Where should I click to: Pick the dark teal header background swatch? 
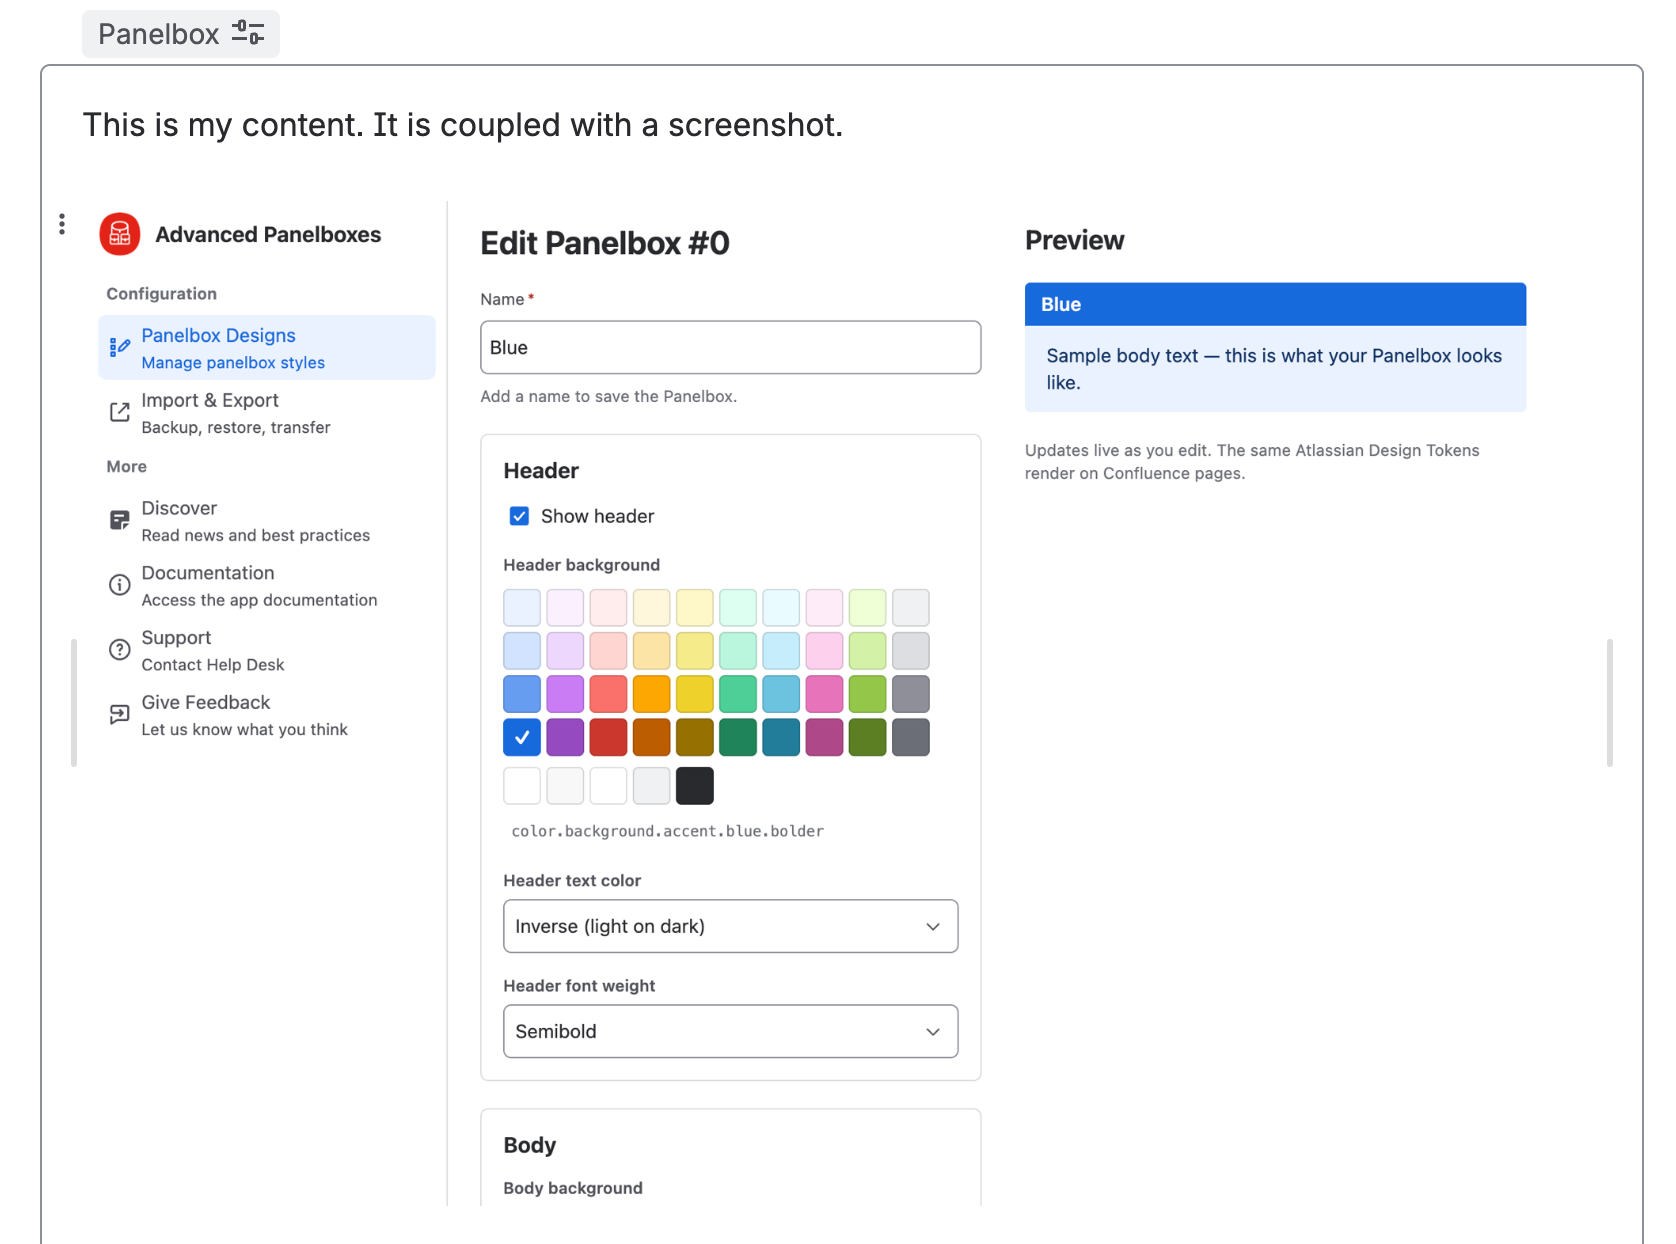pyautogui.click(x=781, y=737)
